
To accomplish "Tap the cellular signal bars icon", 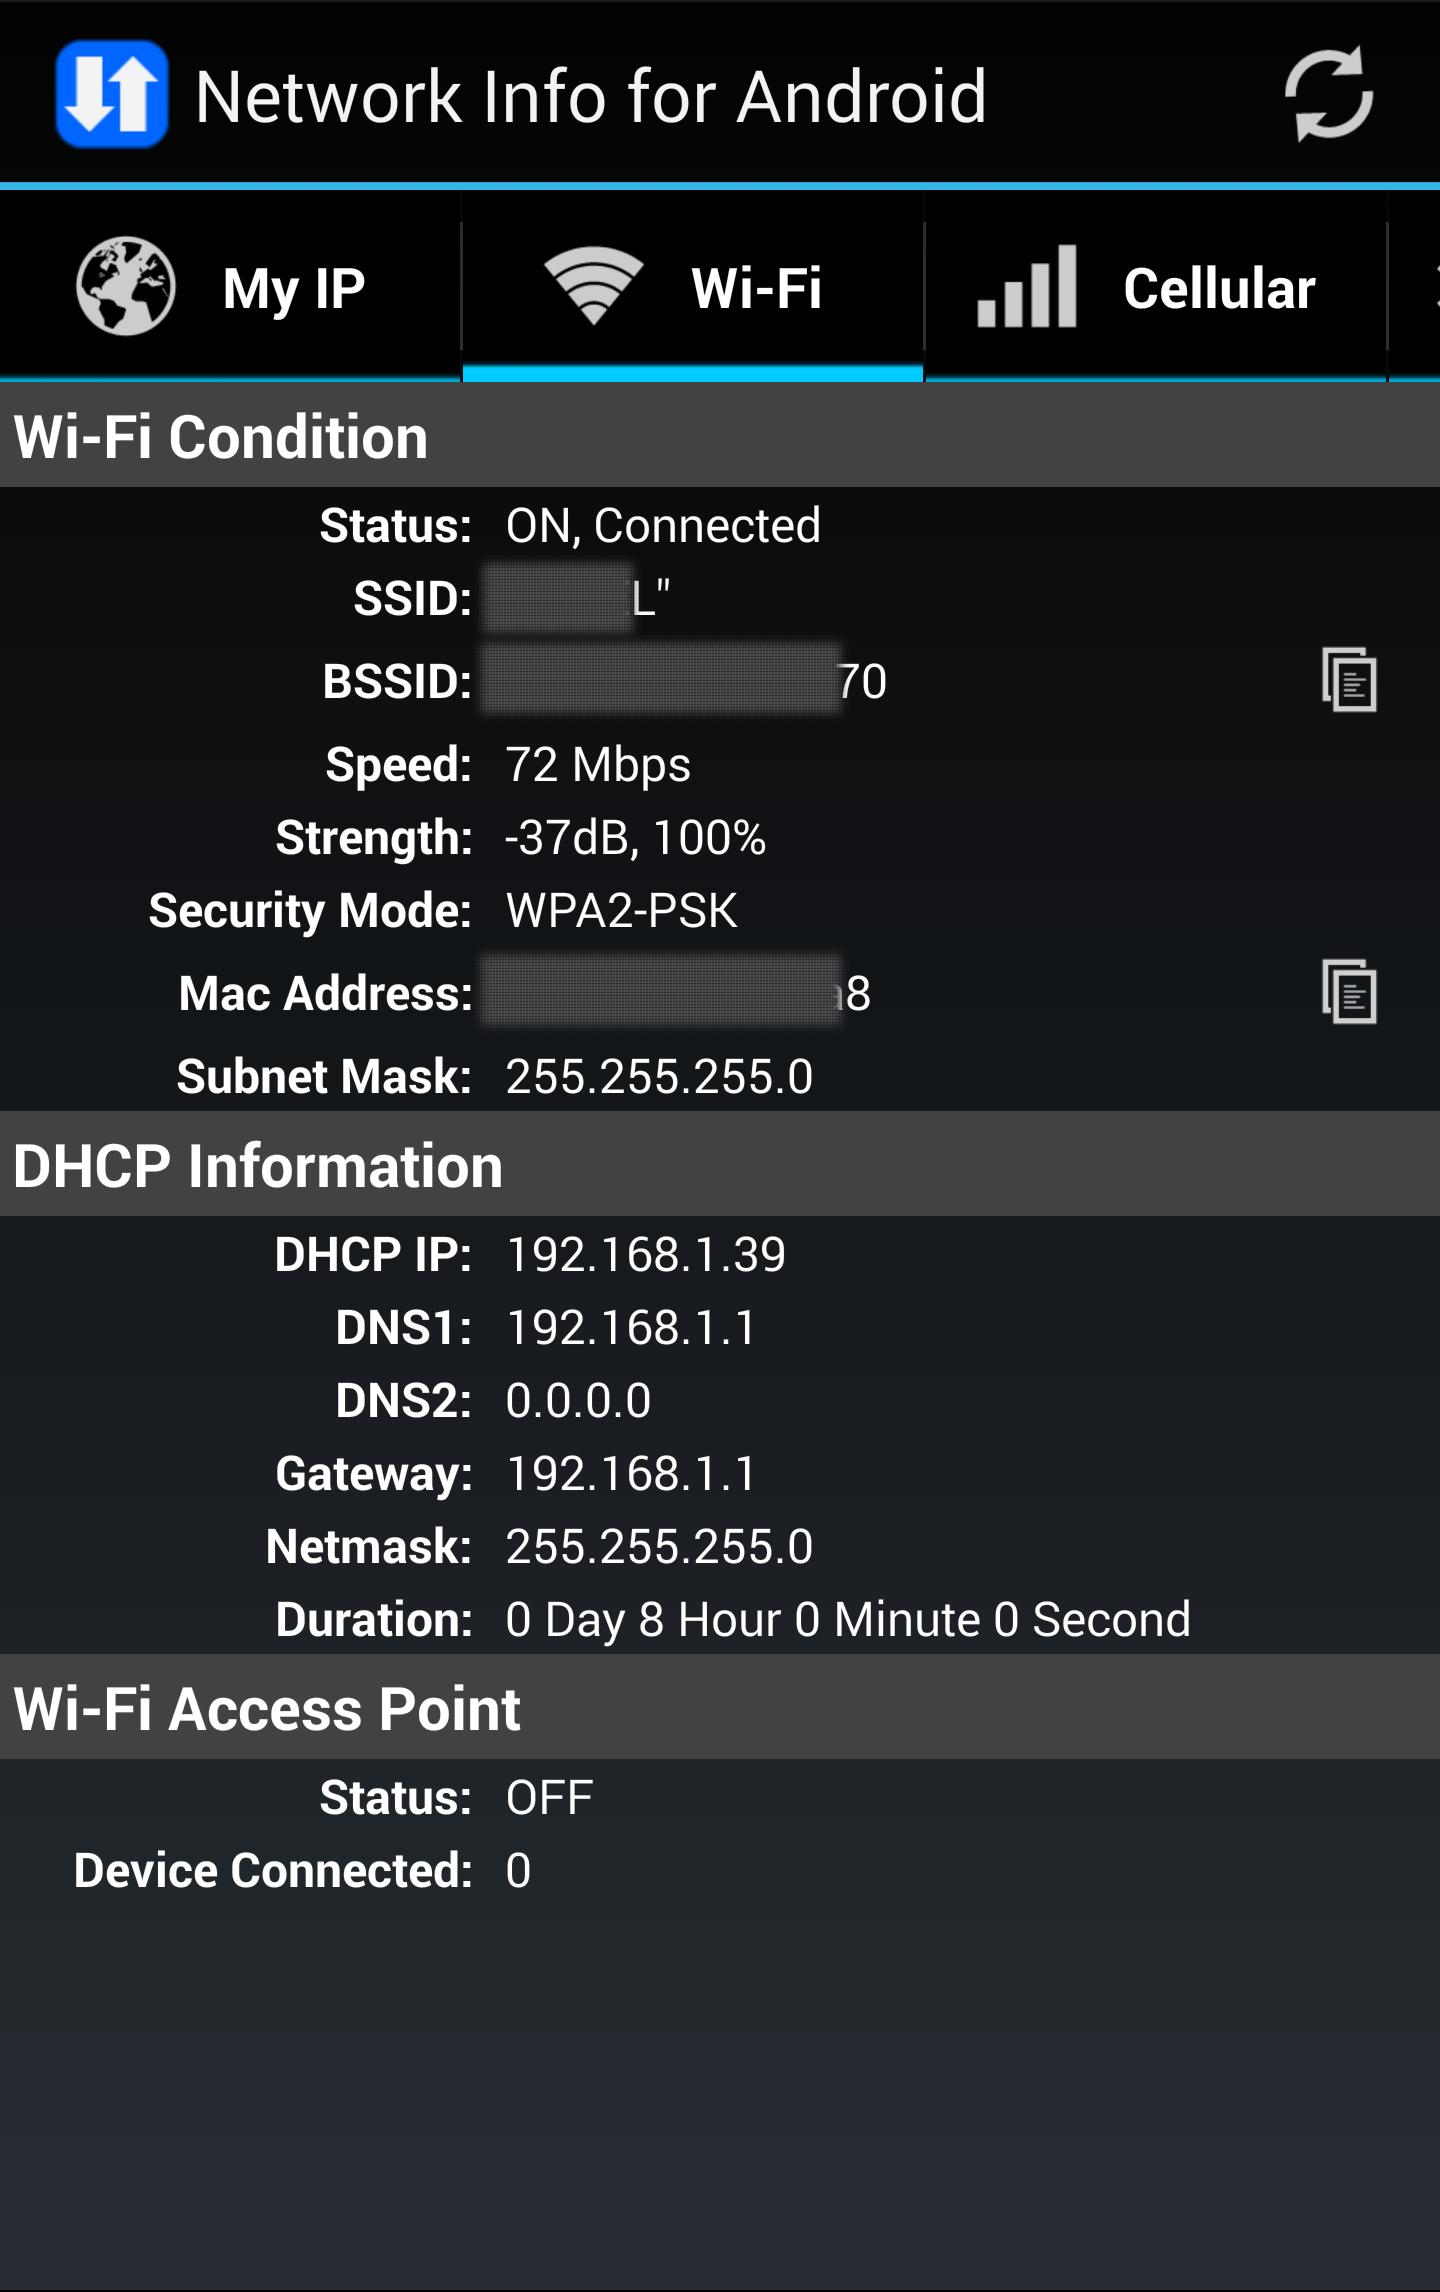I will (x=1027, y=286).
